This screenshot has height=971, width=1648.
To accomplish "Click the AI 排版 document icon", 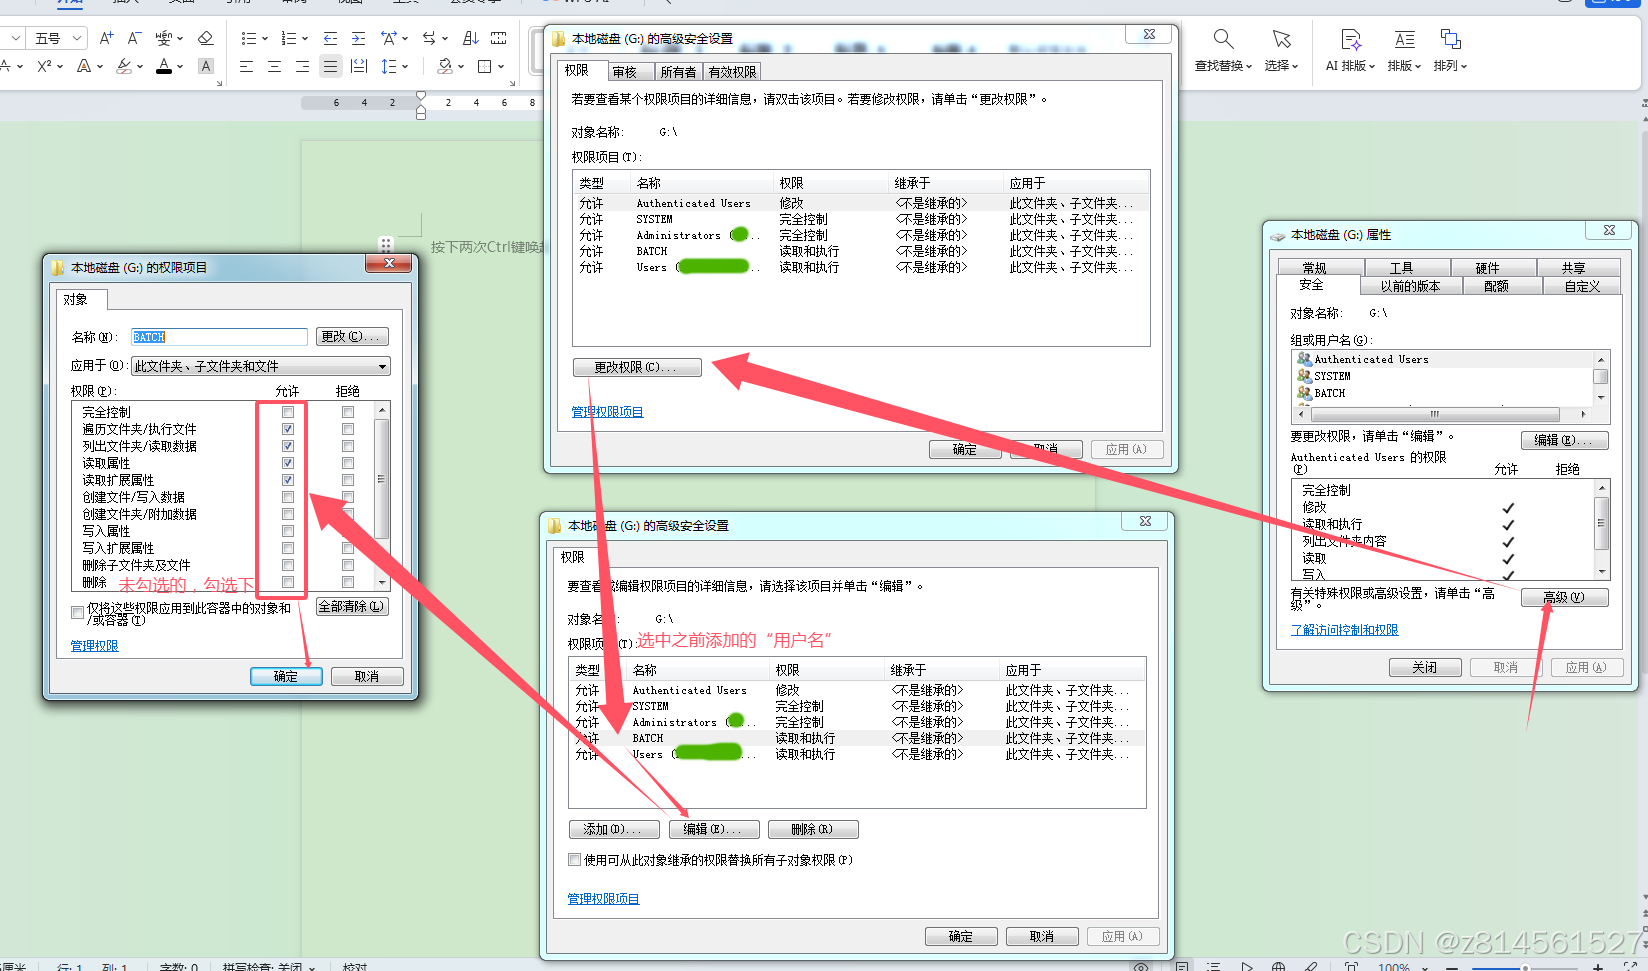I will pyautogui.click(x=1351, y=39).
